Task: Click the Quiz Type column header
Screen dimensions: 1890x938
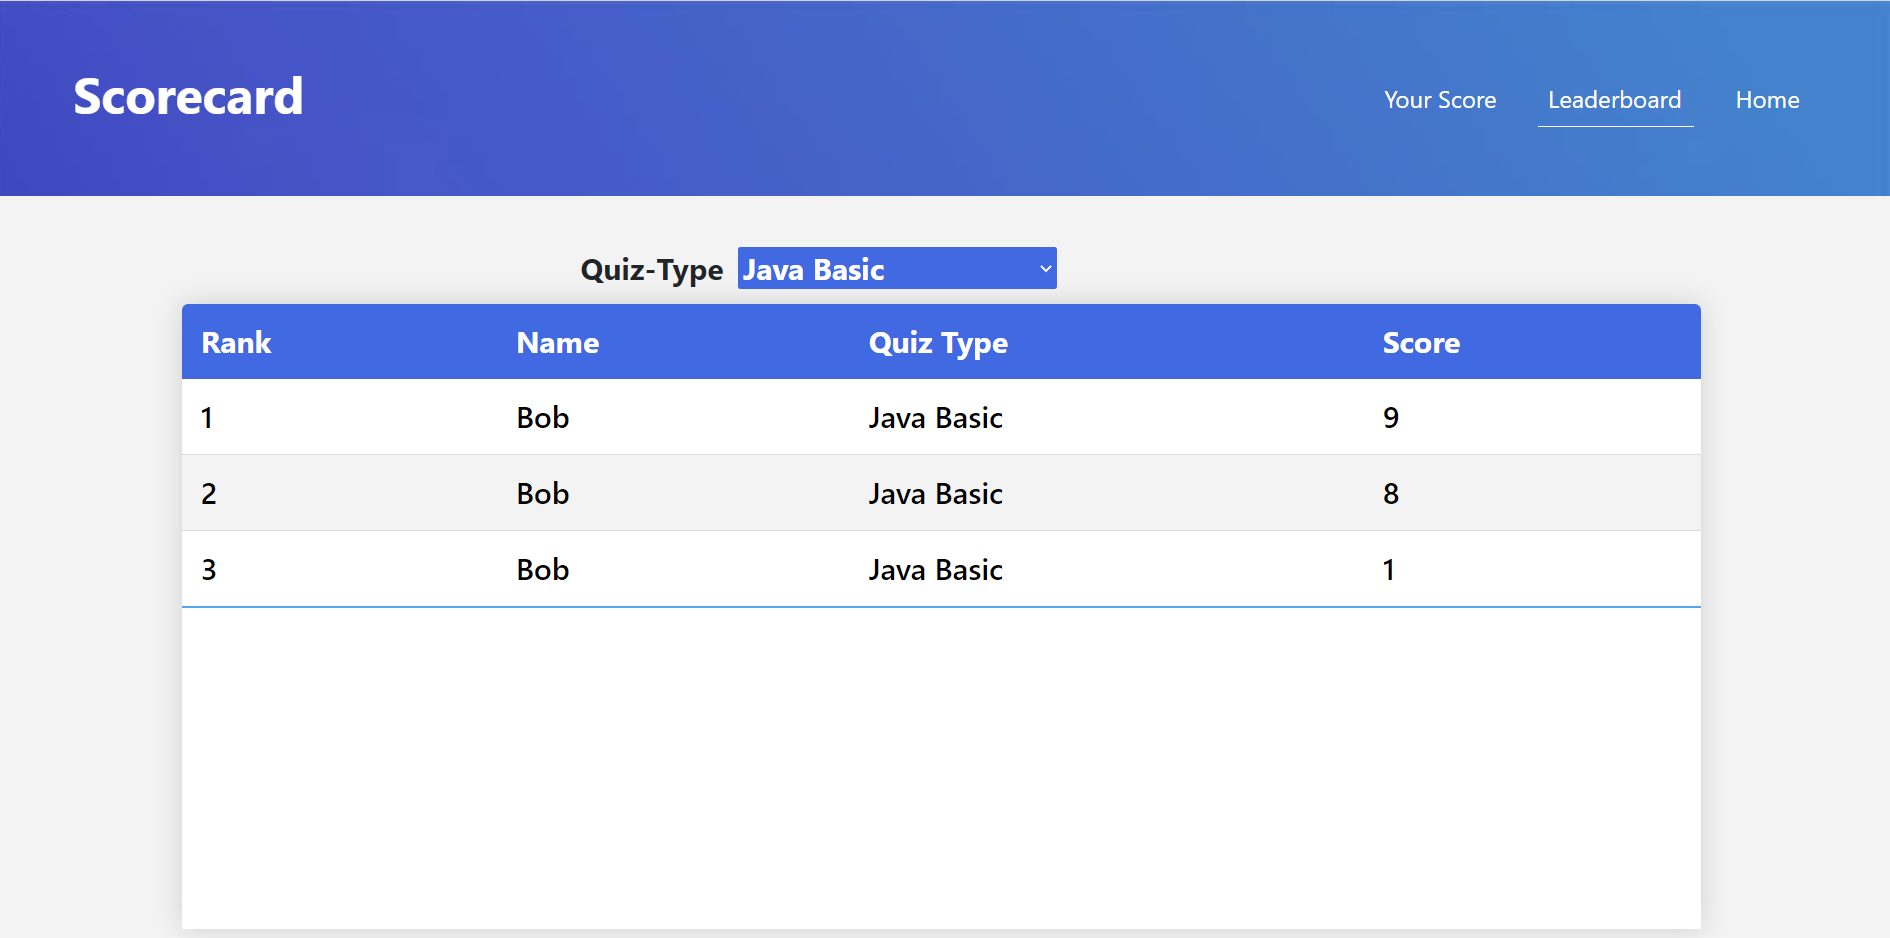Action: pyautogui.click(x=938, y=342)
